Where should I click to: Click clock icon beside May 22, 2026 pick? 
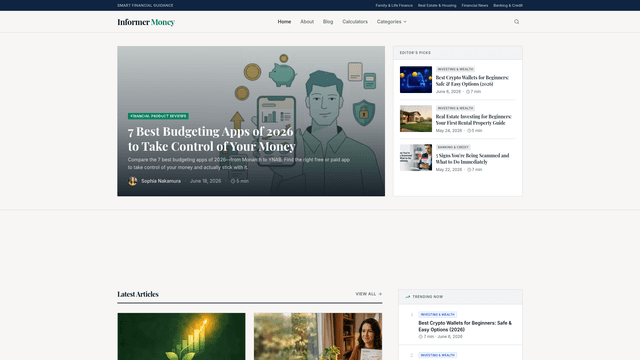pyautogui.click(x=469, y=169)
